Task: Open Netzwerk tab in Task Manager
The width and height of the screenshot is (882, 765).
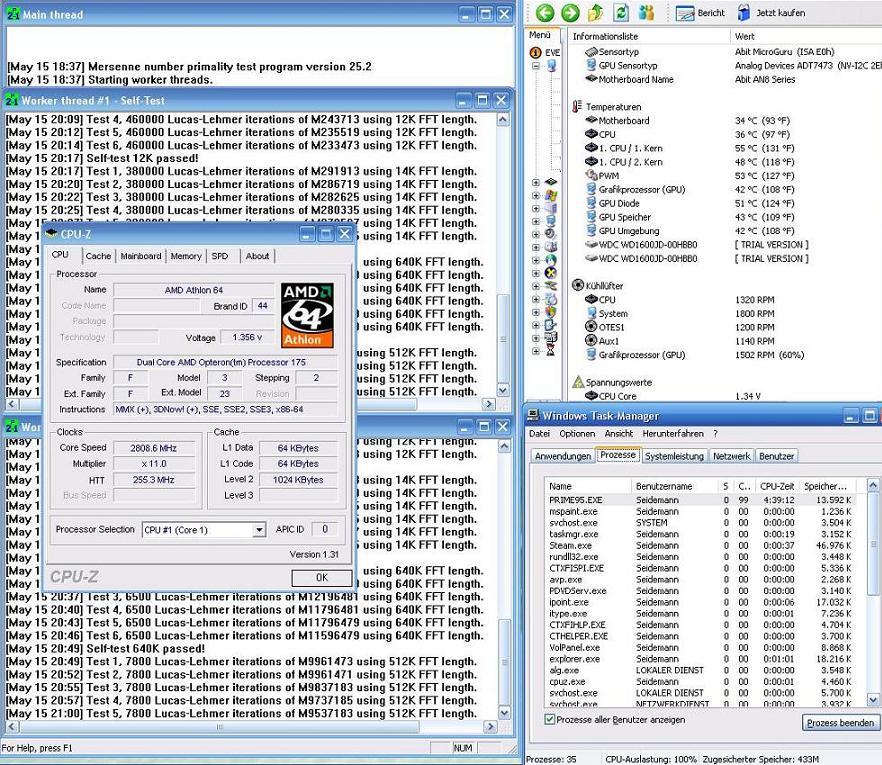Action: click(x=731, y=456)
